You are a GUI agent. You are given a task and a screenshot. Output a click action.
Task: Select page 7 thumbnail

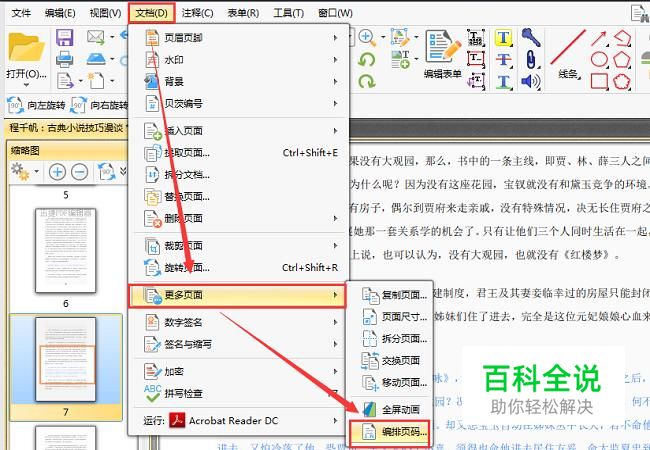(65, 360)
